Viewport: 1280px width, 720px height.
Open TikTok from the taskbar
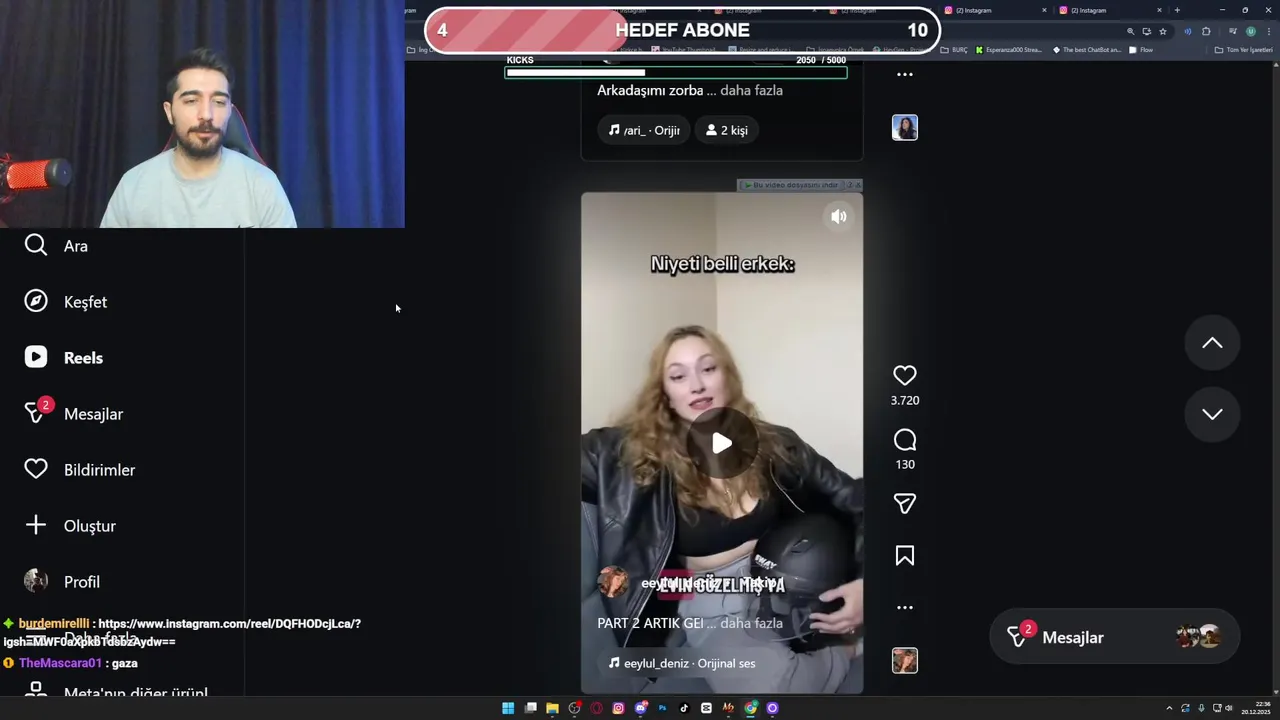tap(684, 708)
